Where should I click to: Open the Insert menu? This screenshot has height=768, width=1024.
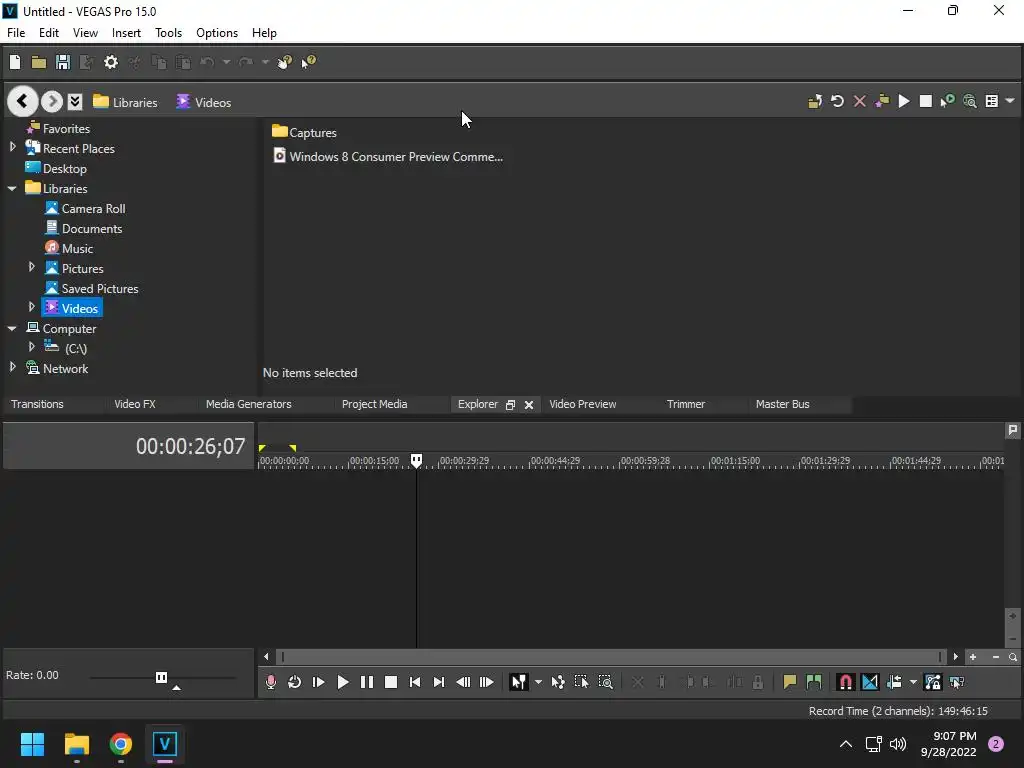click(x=126, y=33)
